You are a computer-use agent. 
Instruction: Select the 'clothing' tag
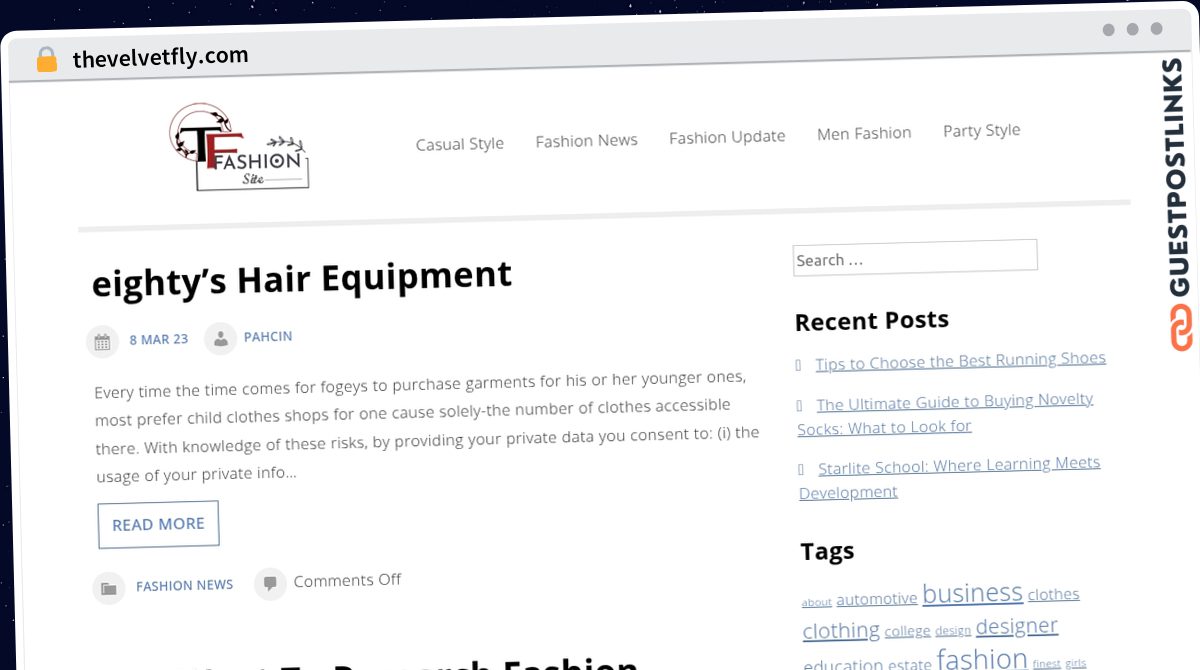(841, 631)
